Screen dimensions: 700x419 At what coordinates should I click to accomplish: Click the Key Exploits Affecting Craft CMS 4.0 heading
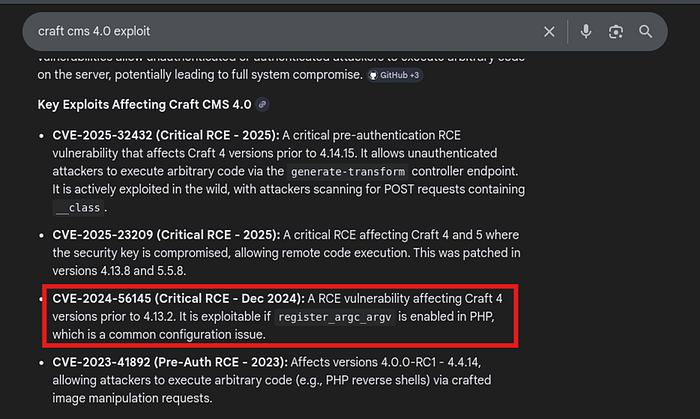144,104
